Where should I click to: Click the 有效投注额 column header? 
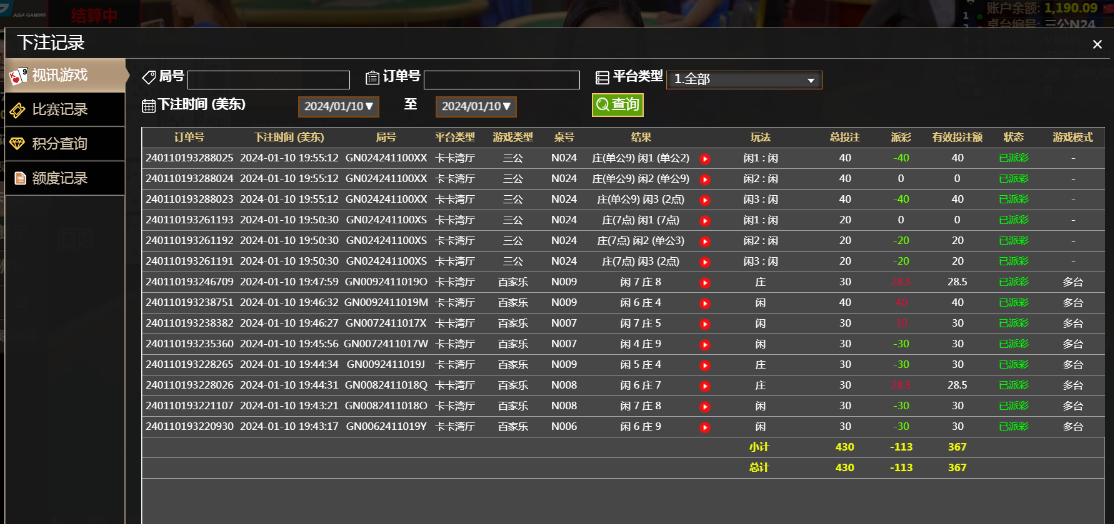[x=957, y=137]
